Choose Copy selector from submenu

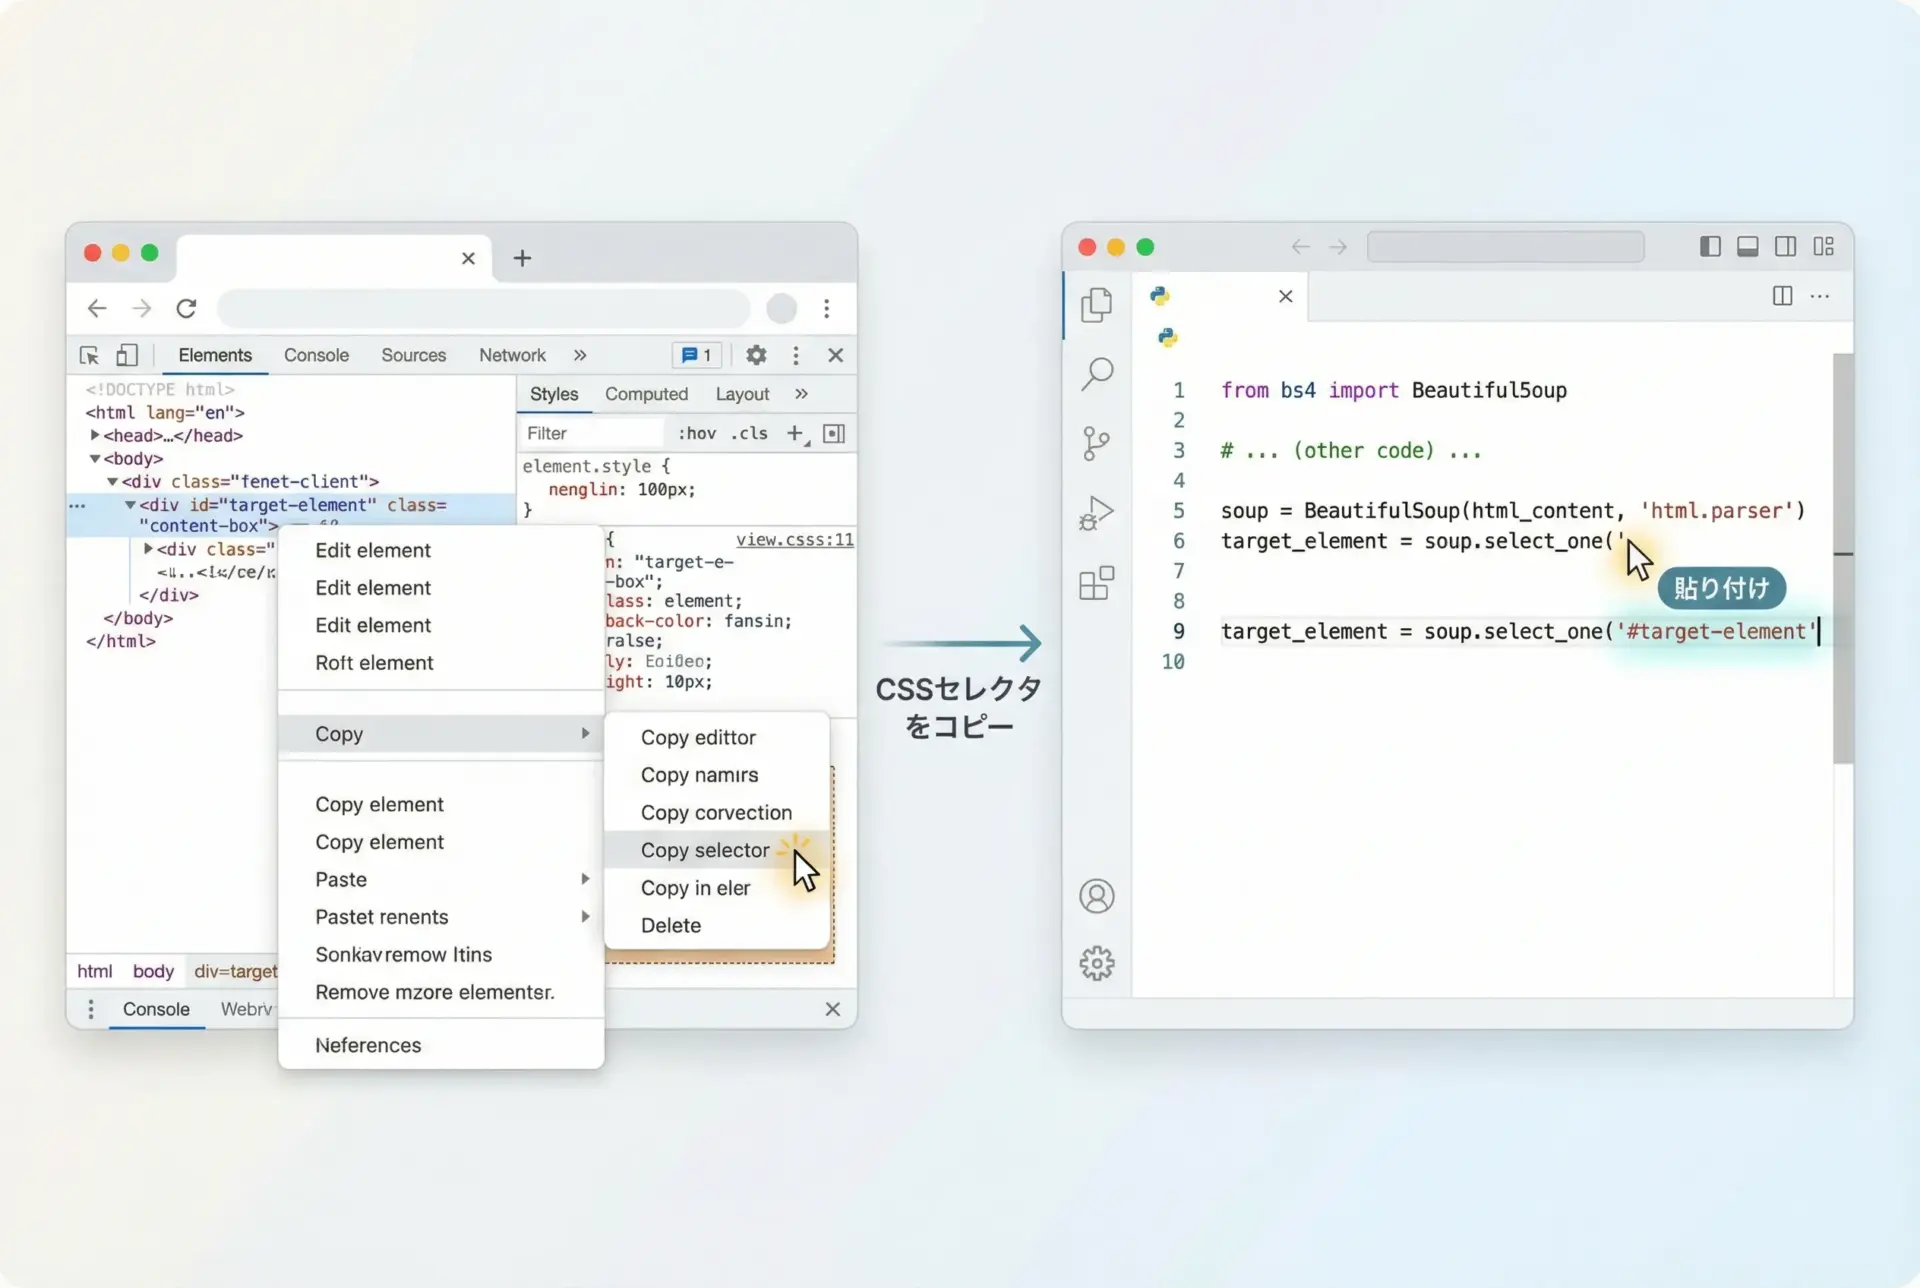705,850
